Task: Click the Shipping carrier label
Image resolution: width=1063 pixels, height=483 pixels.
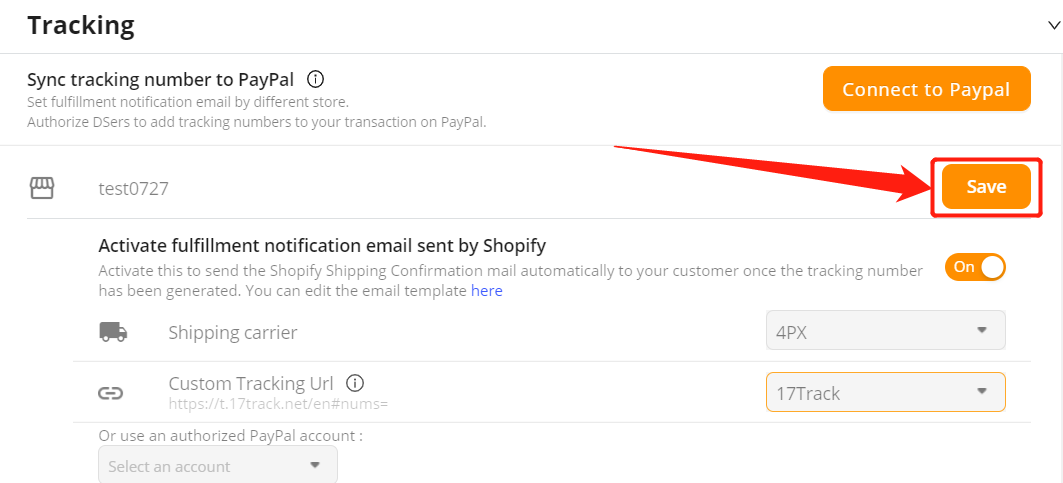Action: point(233,332)
